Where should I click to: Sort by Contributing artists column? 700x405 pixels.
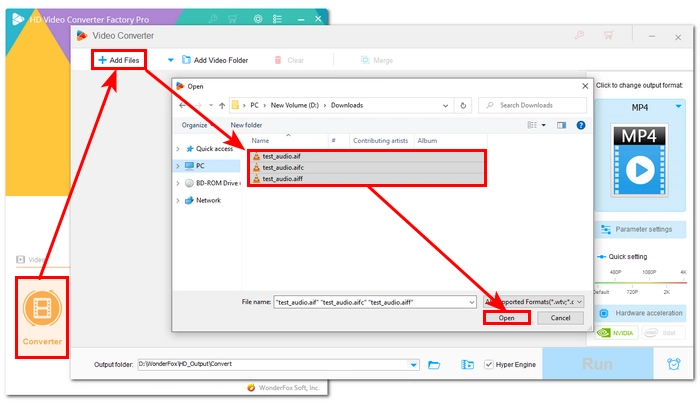coord(380,141)
